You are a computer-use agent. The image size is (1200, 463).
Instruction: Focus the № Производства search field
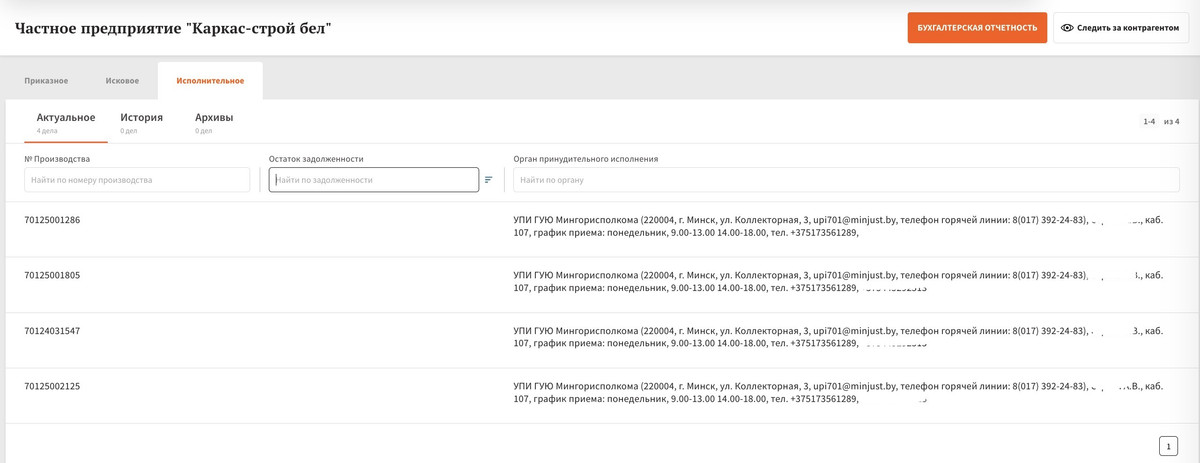(x=137, y=180)
